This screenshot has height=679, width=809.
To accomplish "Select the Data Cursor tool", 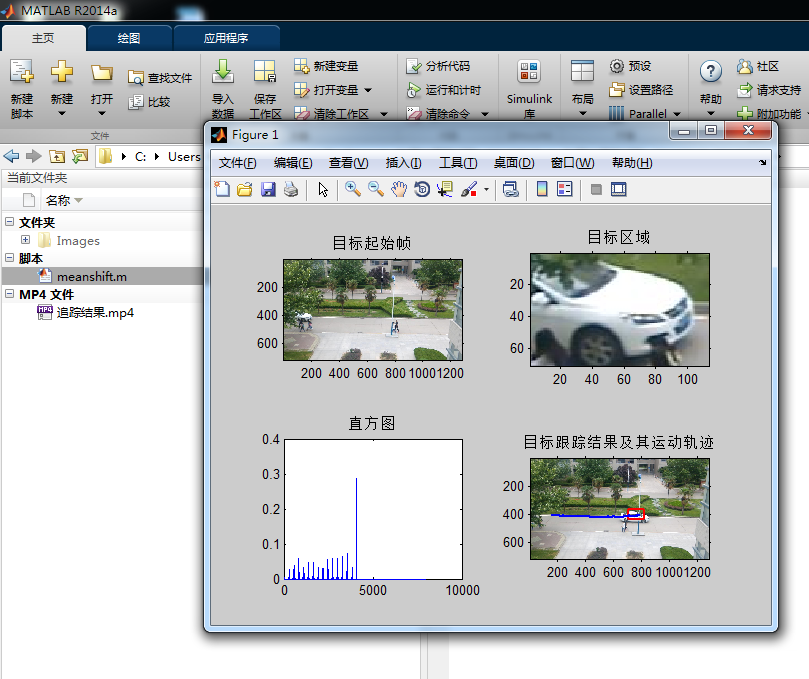I will click(x=445, y=189).
